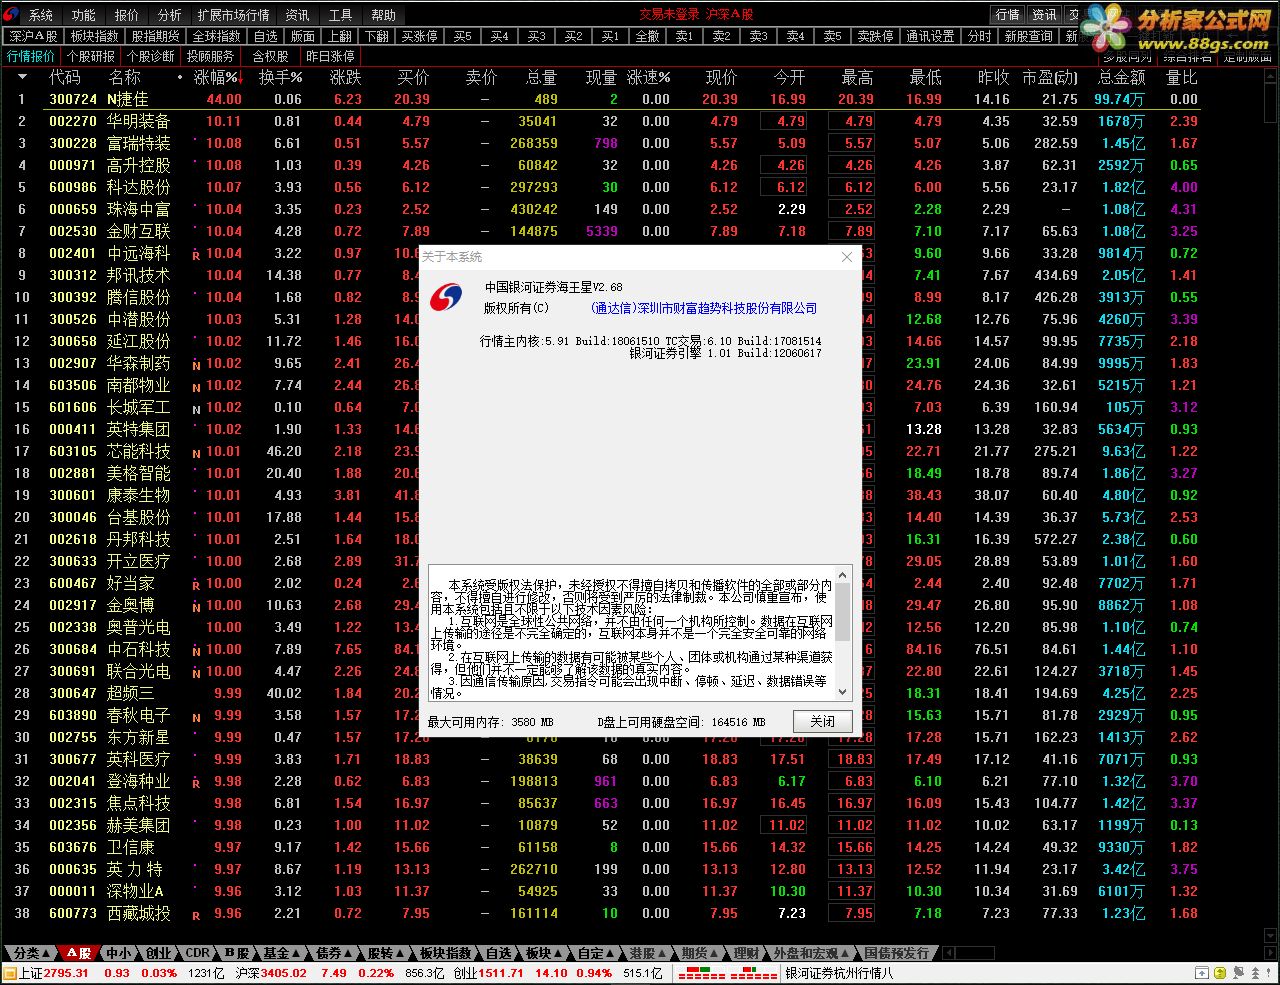This screenshot has width=1280, height=985.
Task: Switch to the 个股诊断 tab
Action: [151, 56]
